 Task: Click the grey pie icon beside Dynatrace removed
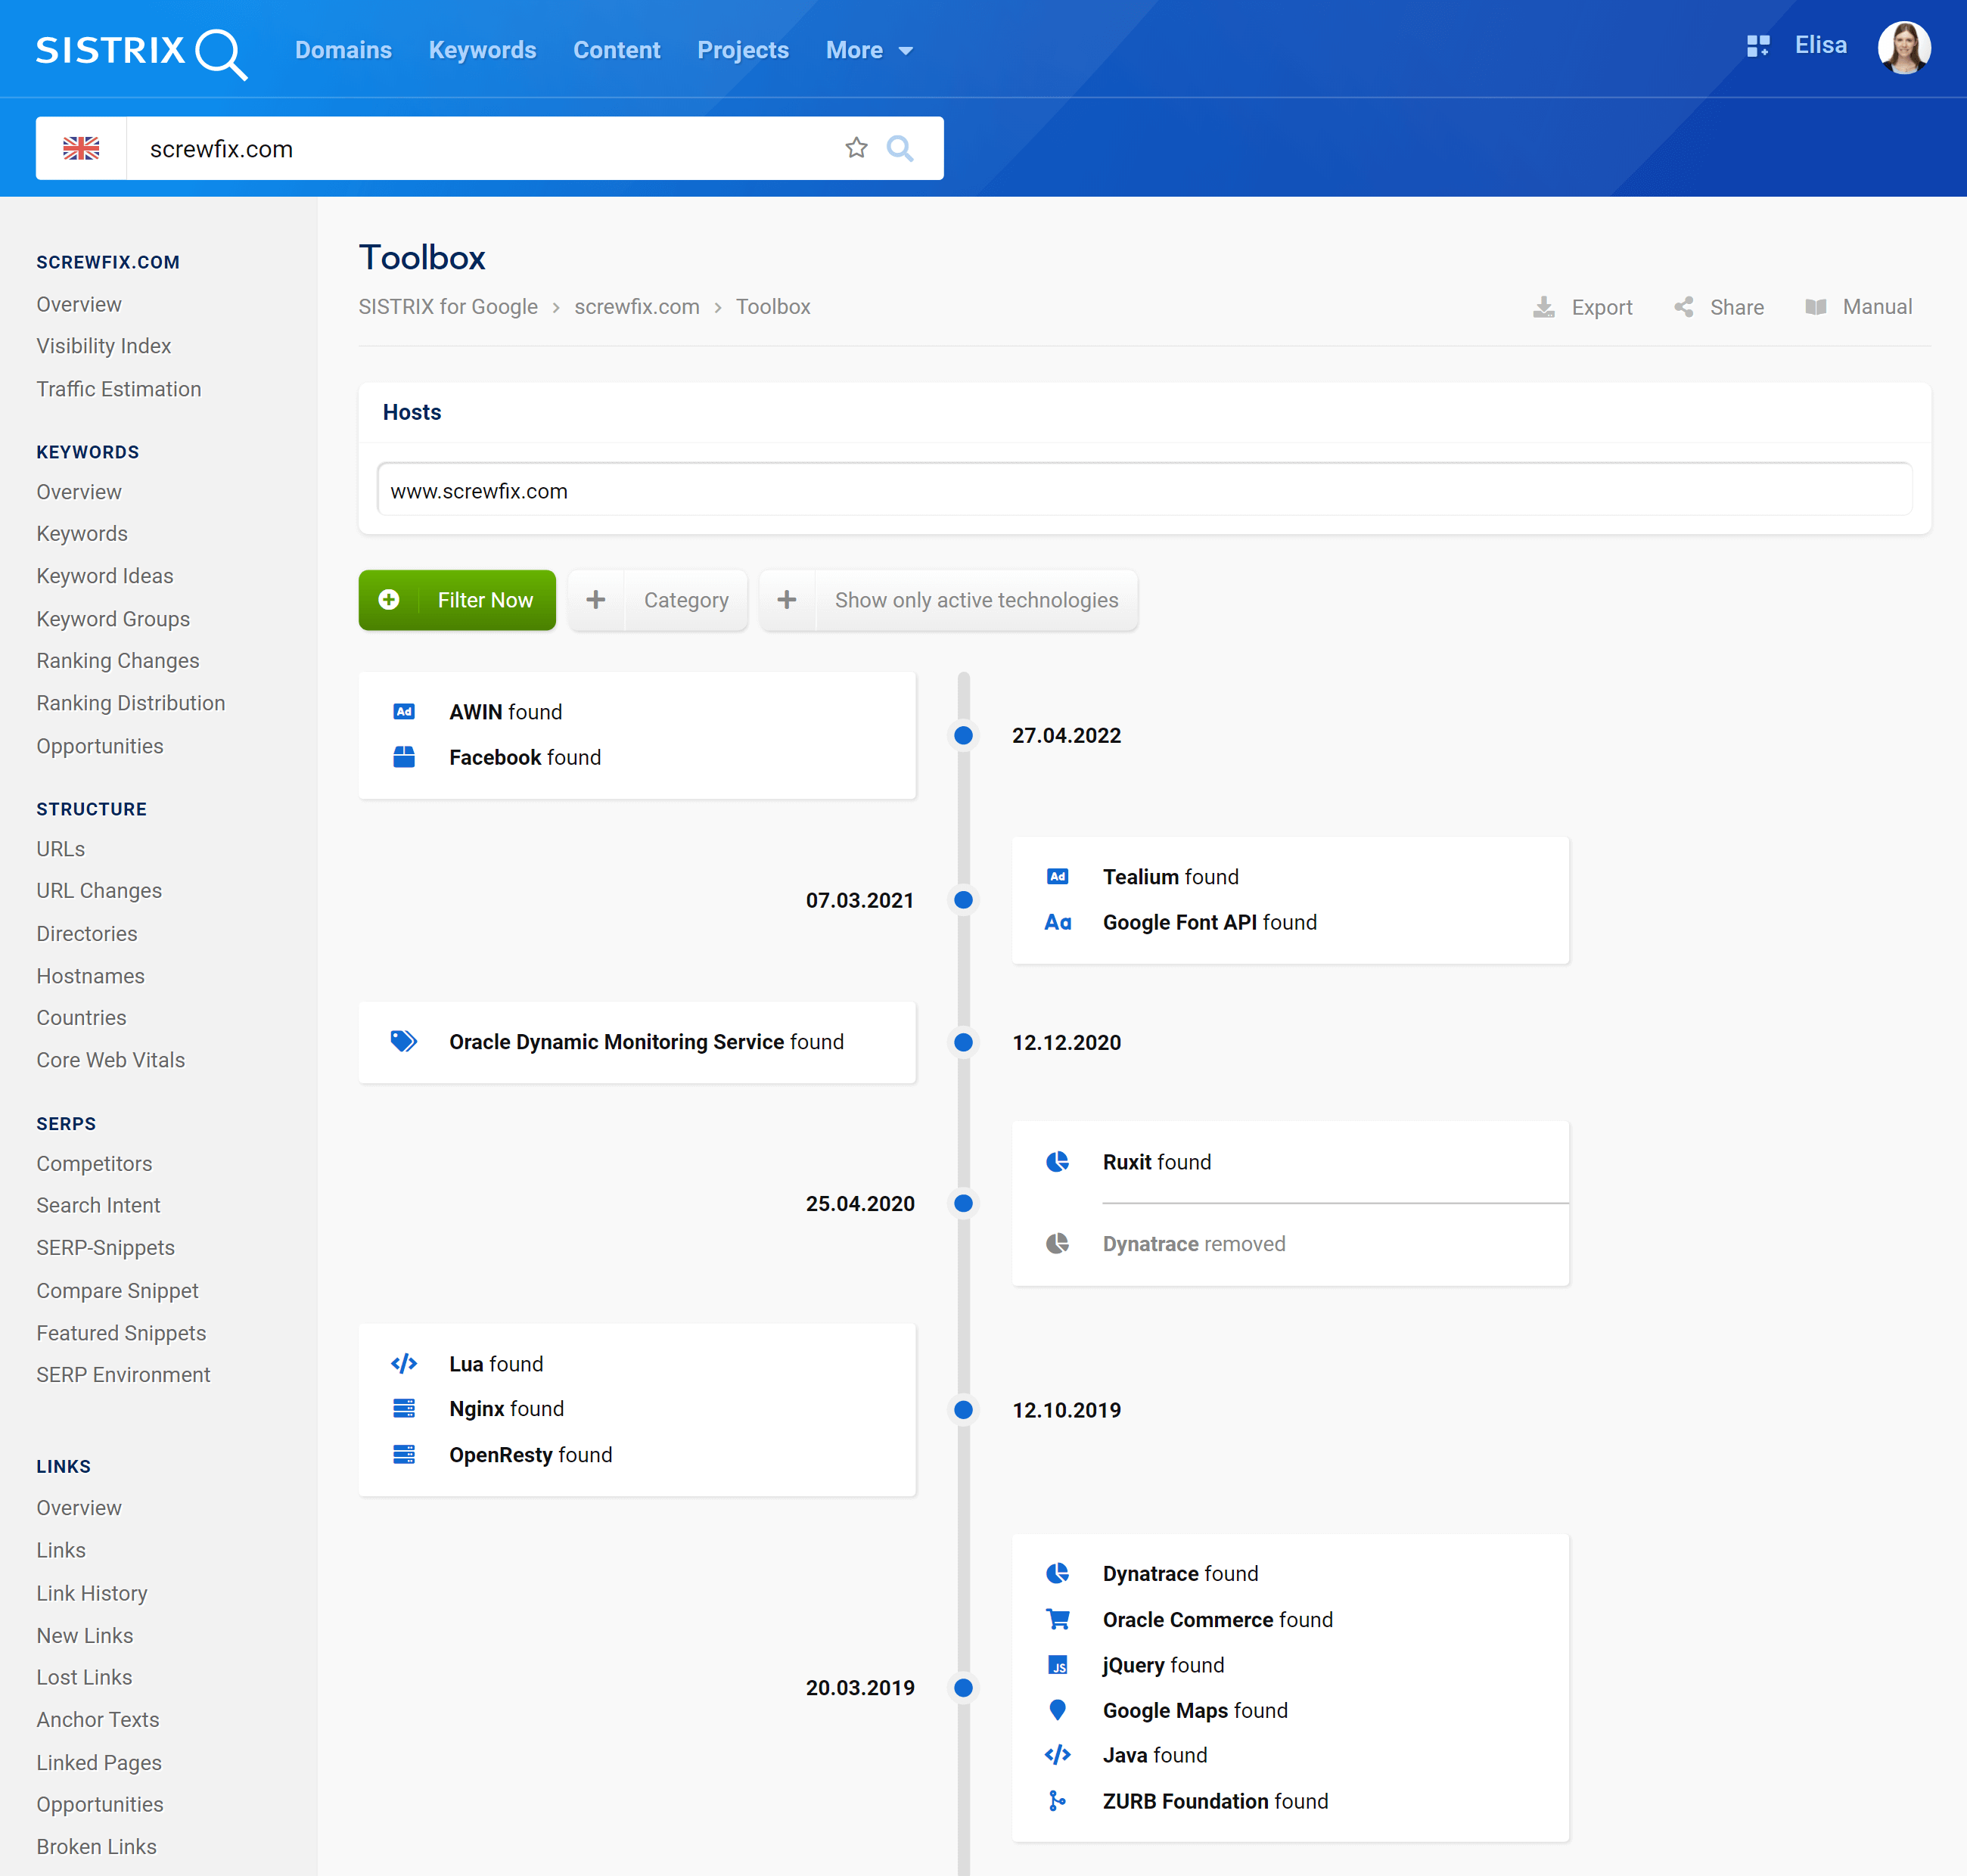pos(1058,1243)
